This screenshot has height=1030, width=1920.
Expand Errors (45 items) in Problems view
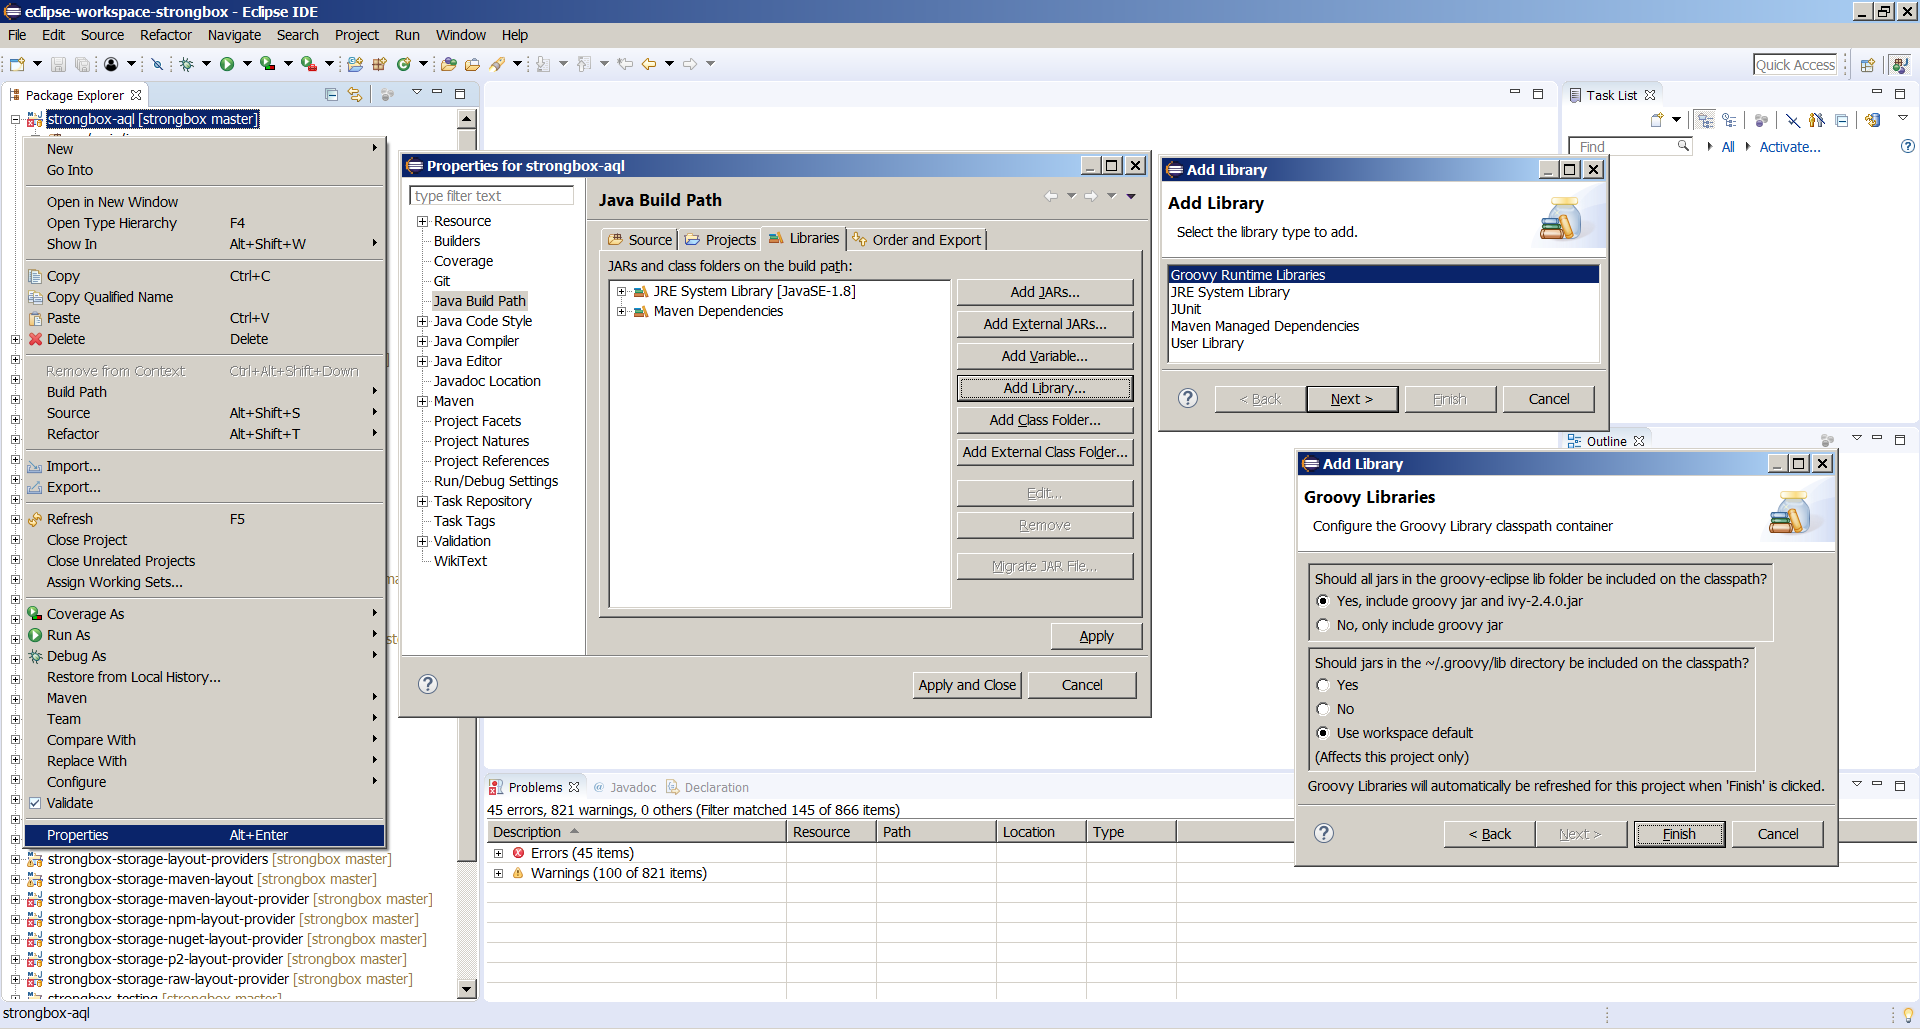498,853
